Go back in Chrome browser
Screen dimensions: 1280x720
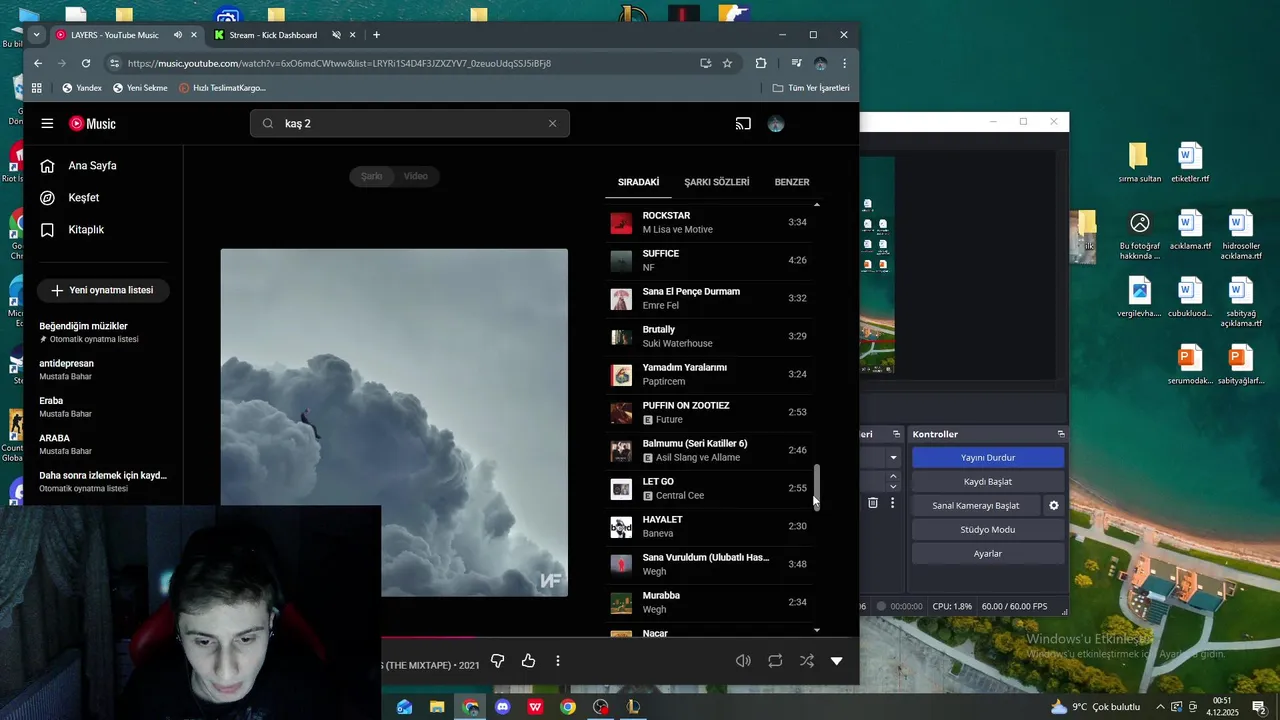pyautogui.click(x=38, y=63)
